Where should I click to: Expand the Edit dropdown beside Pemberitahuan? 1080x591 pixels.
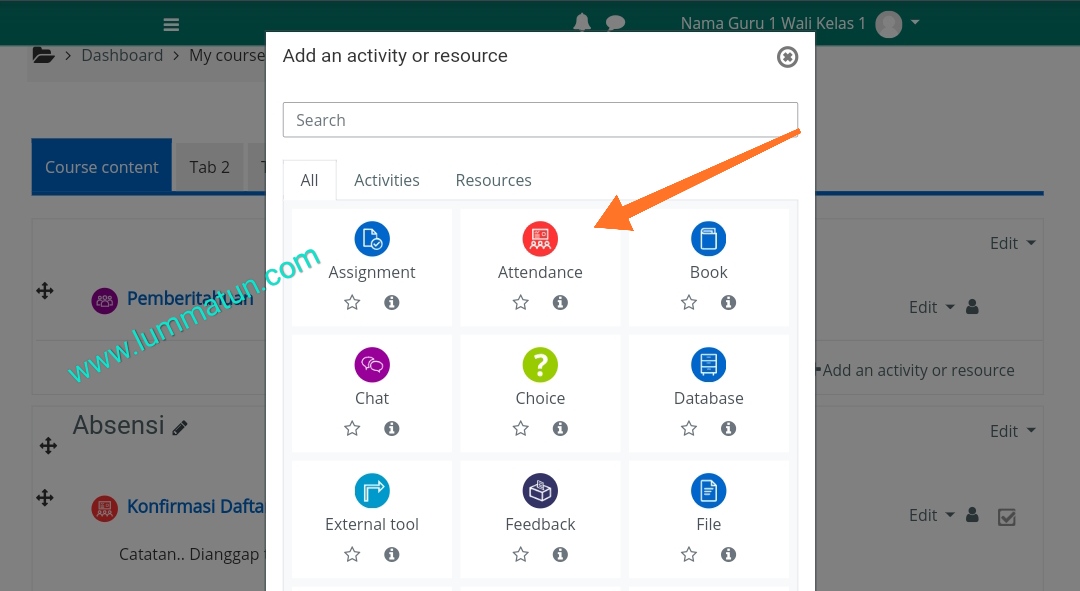click(931, 307)
